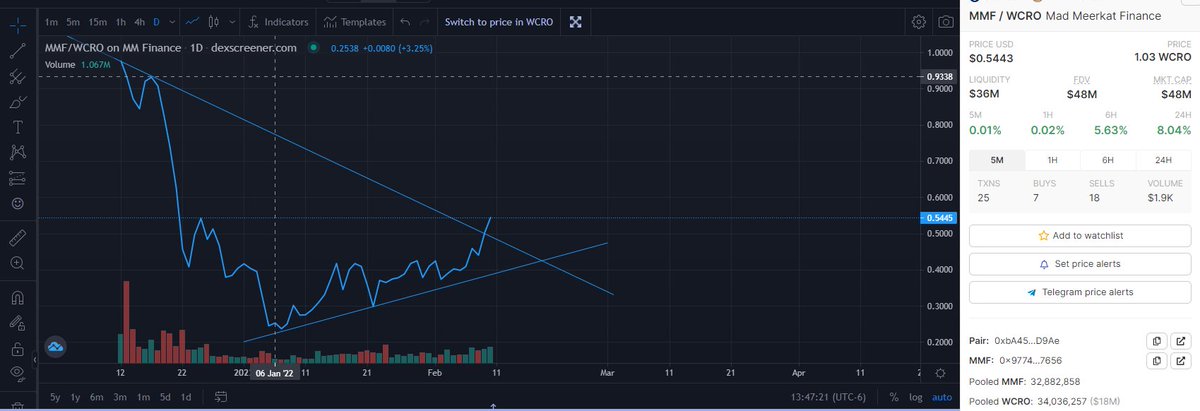The width and height of the screenshot is (1200, 411).
Task: Click Switch to price in WCRO
Action: tap(499, 21)
